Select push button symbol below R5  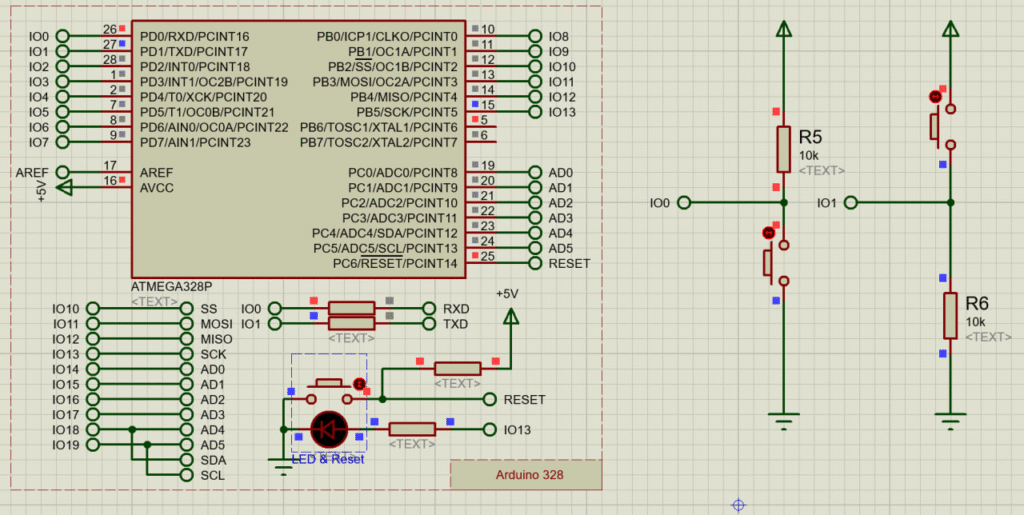[x=776, y=263]
